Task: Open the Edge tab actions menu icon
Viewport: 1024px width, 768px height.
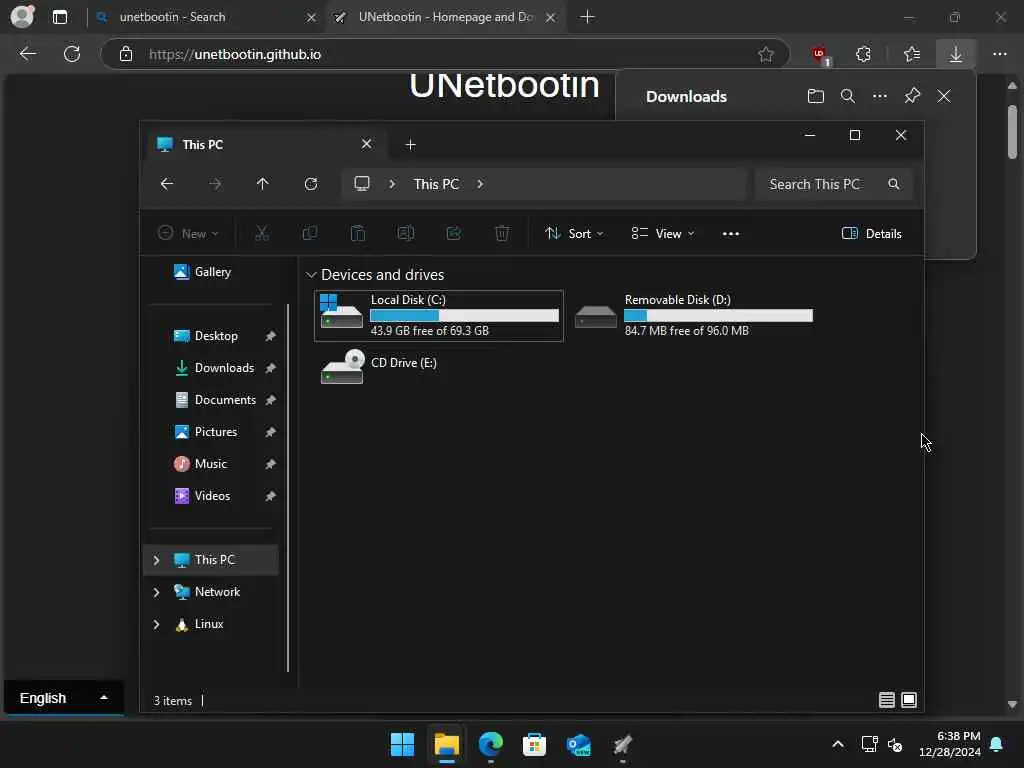Action: pos(60,17)
